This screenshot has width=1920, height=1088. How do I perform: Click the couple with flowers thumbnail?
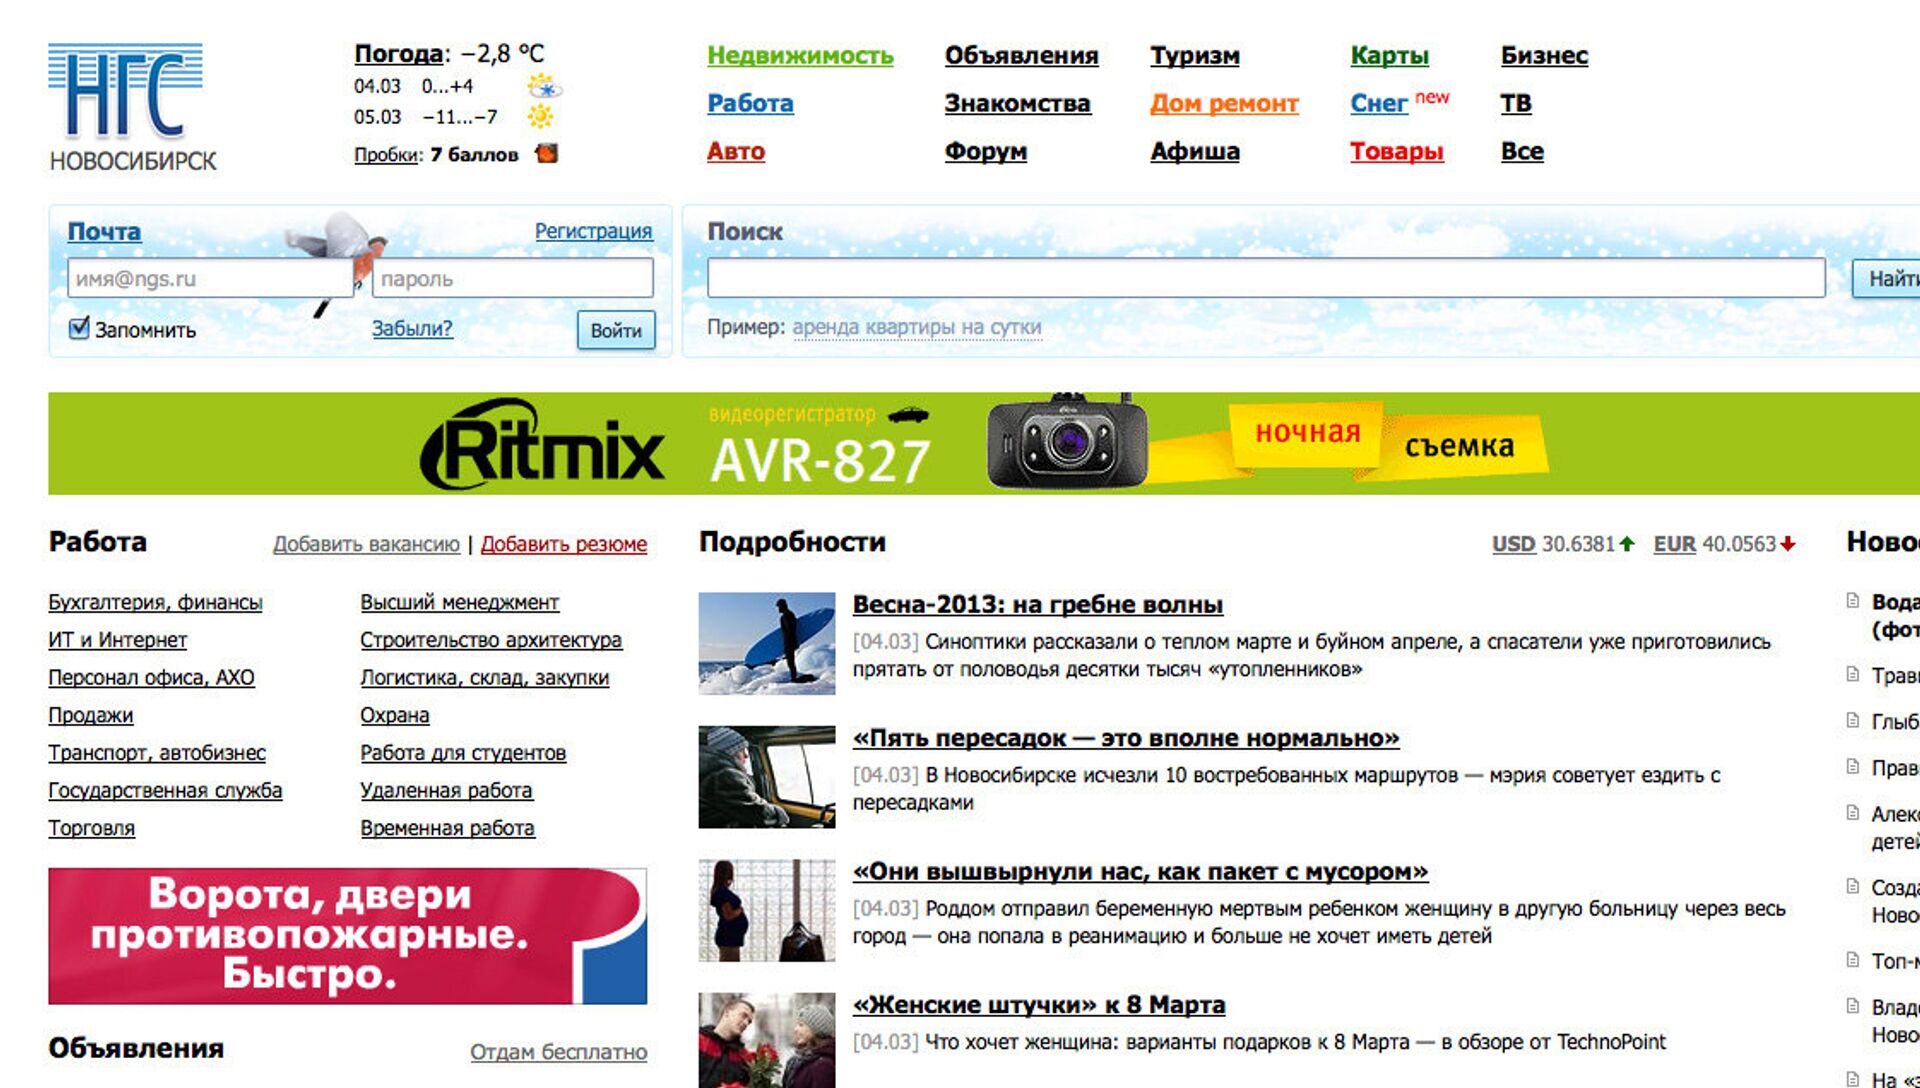766,1040
